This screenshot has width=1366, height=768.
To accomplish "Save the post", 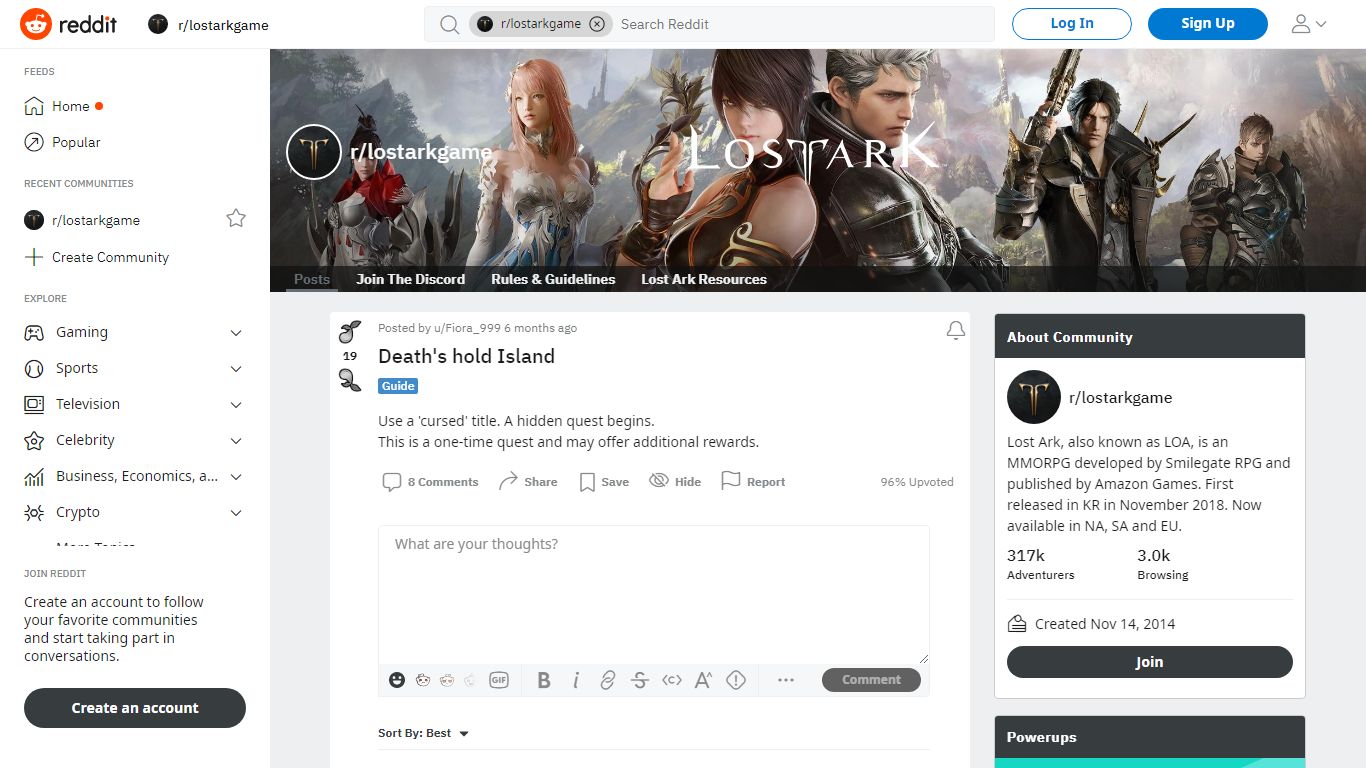I will (604, 482).
